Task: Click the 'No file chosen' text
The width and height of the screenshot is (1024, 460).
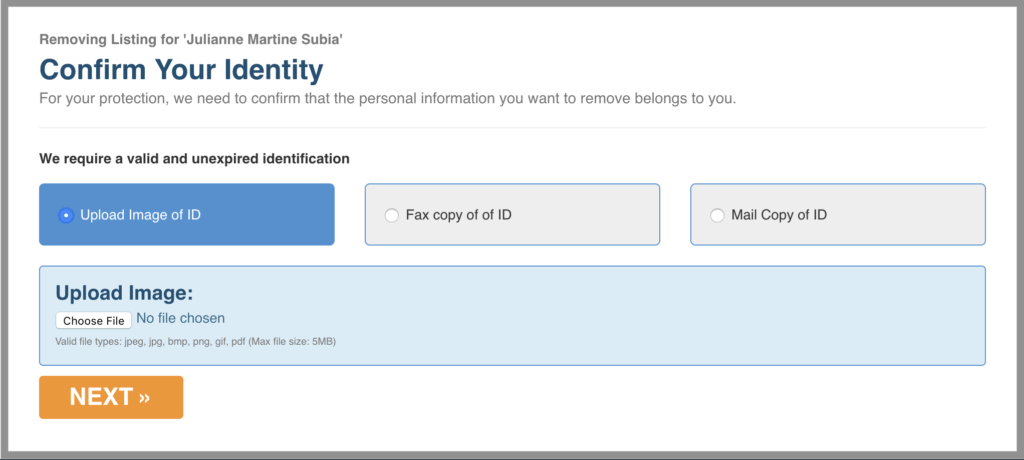Action: (x=181, y=319)
